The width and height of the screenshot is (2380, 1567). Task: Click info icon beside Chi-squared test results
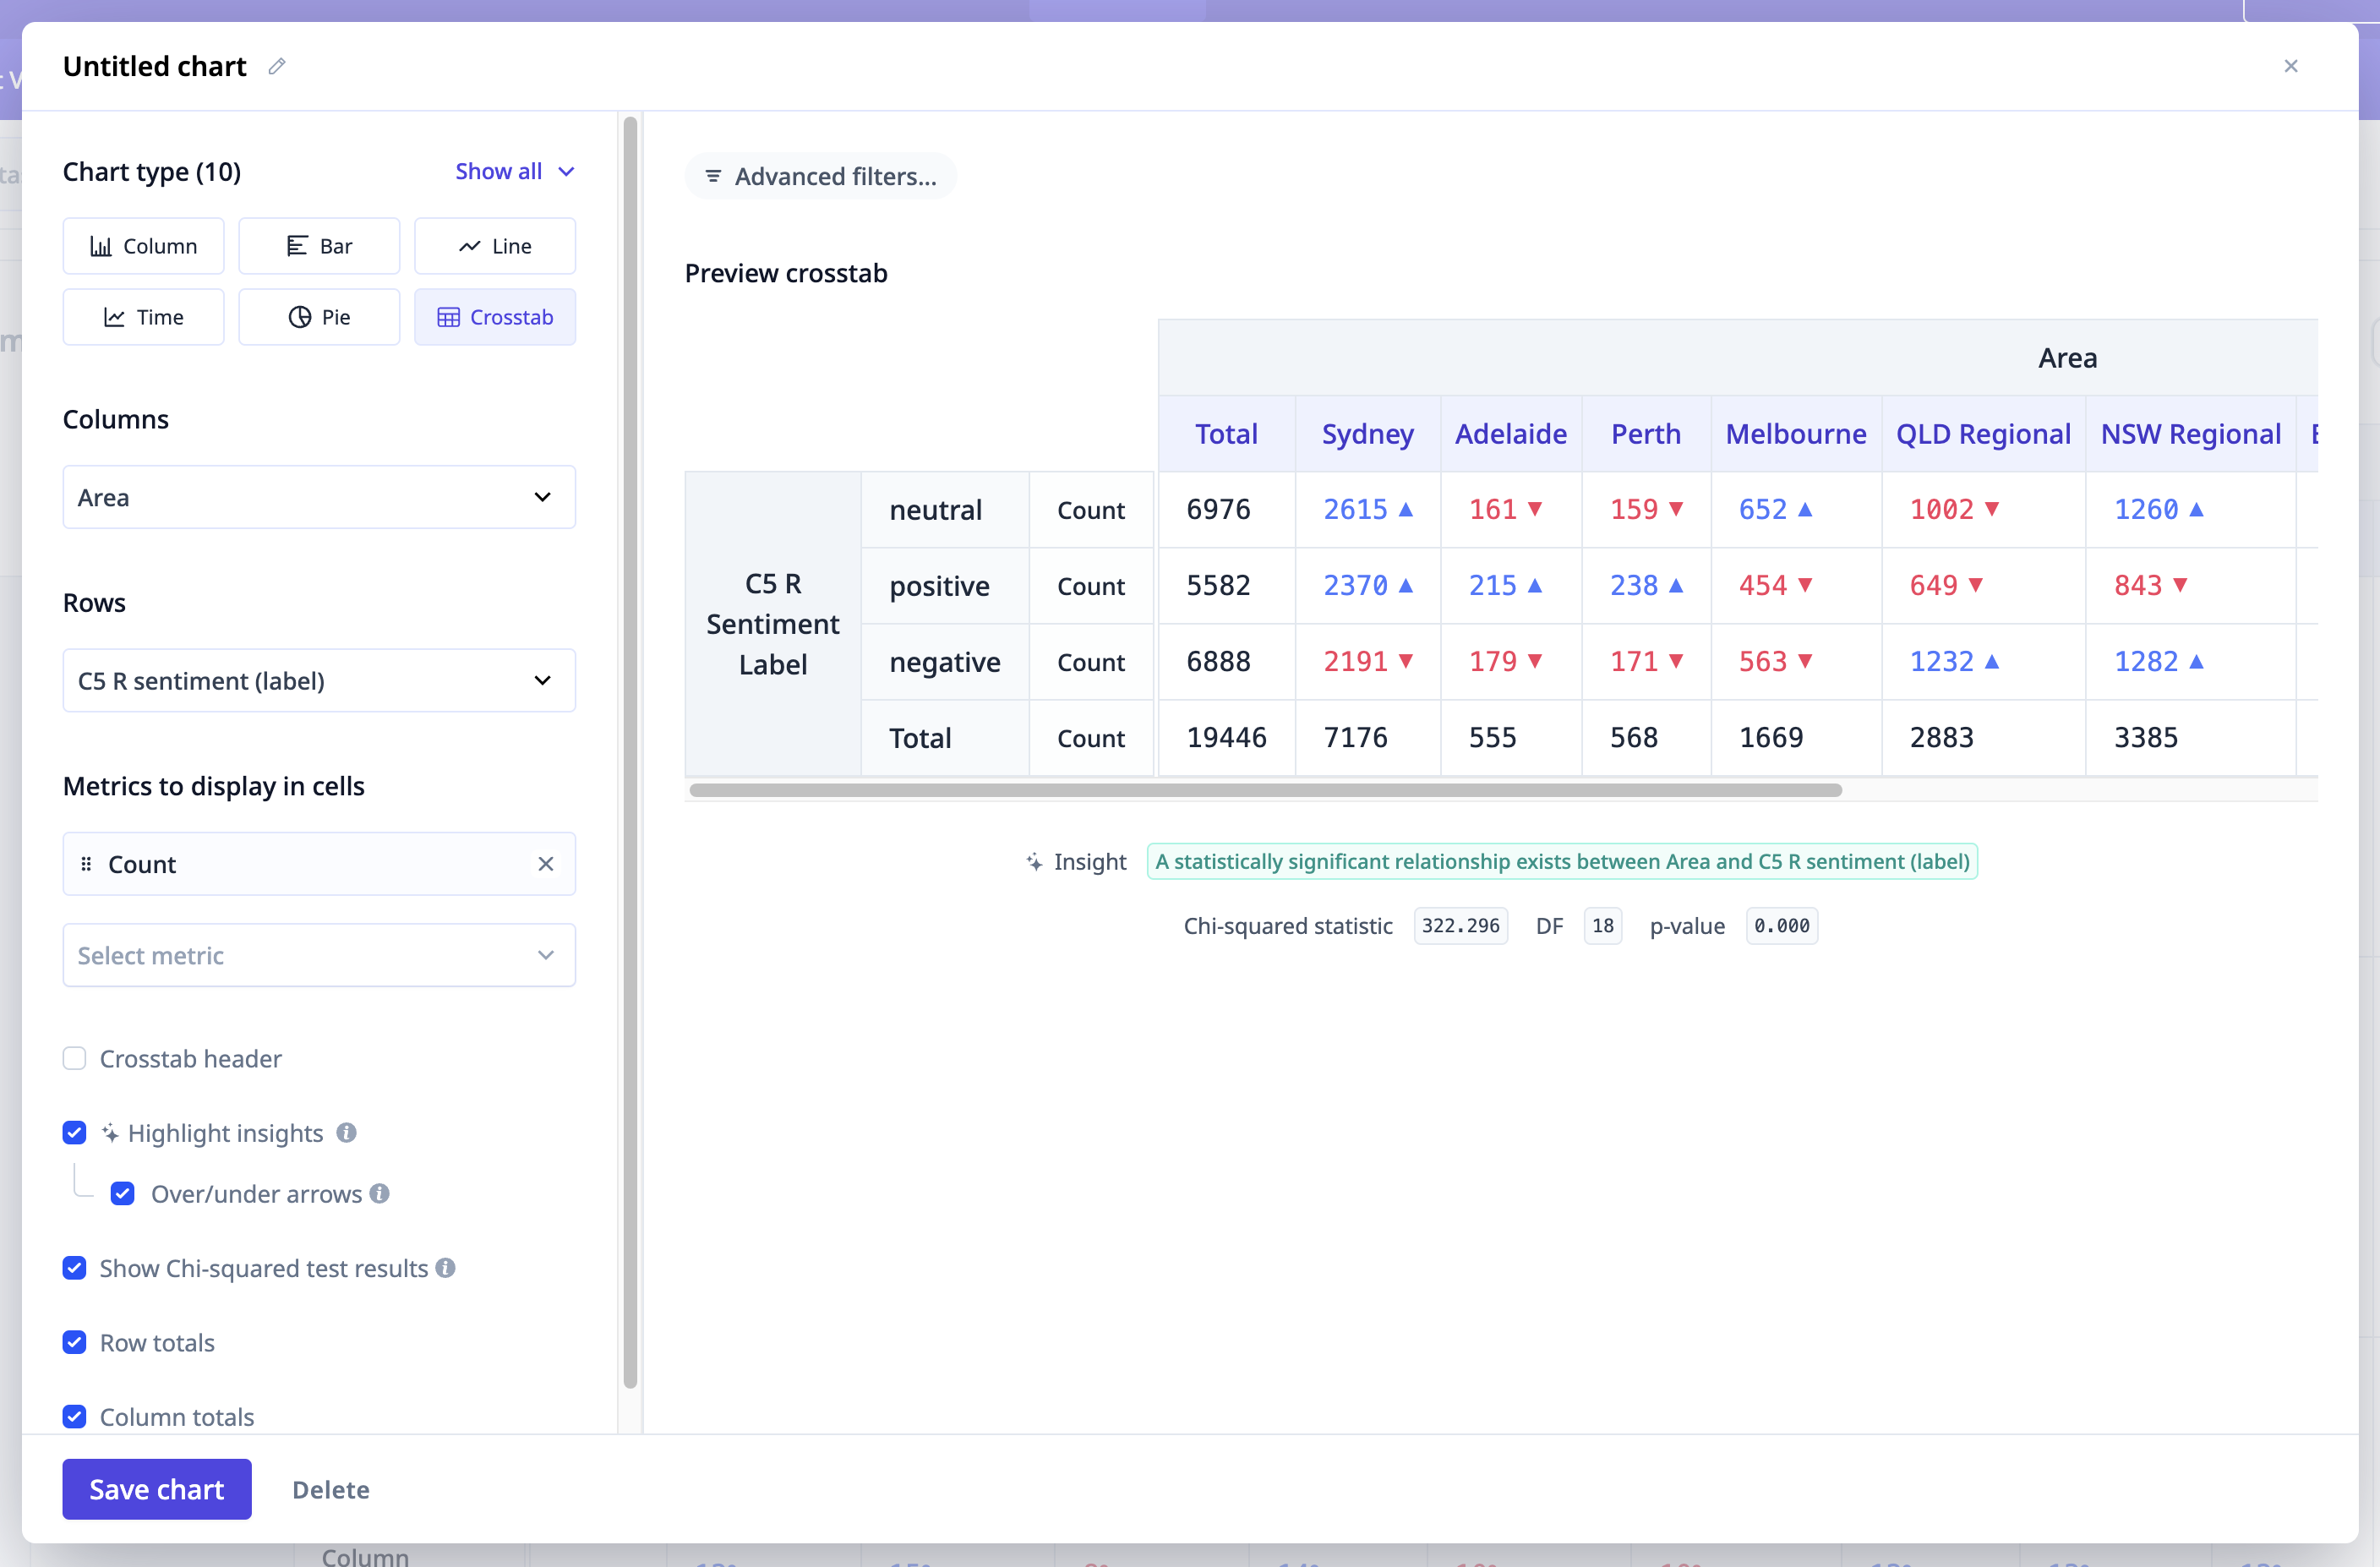coord(446,1268)
